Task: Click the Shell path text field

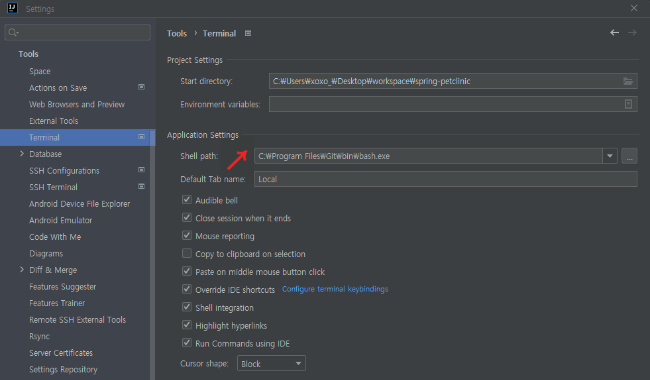Action: click(428, 156)
